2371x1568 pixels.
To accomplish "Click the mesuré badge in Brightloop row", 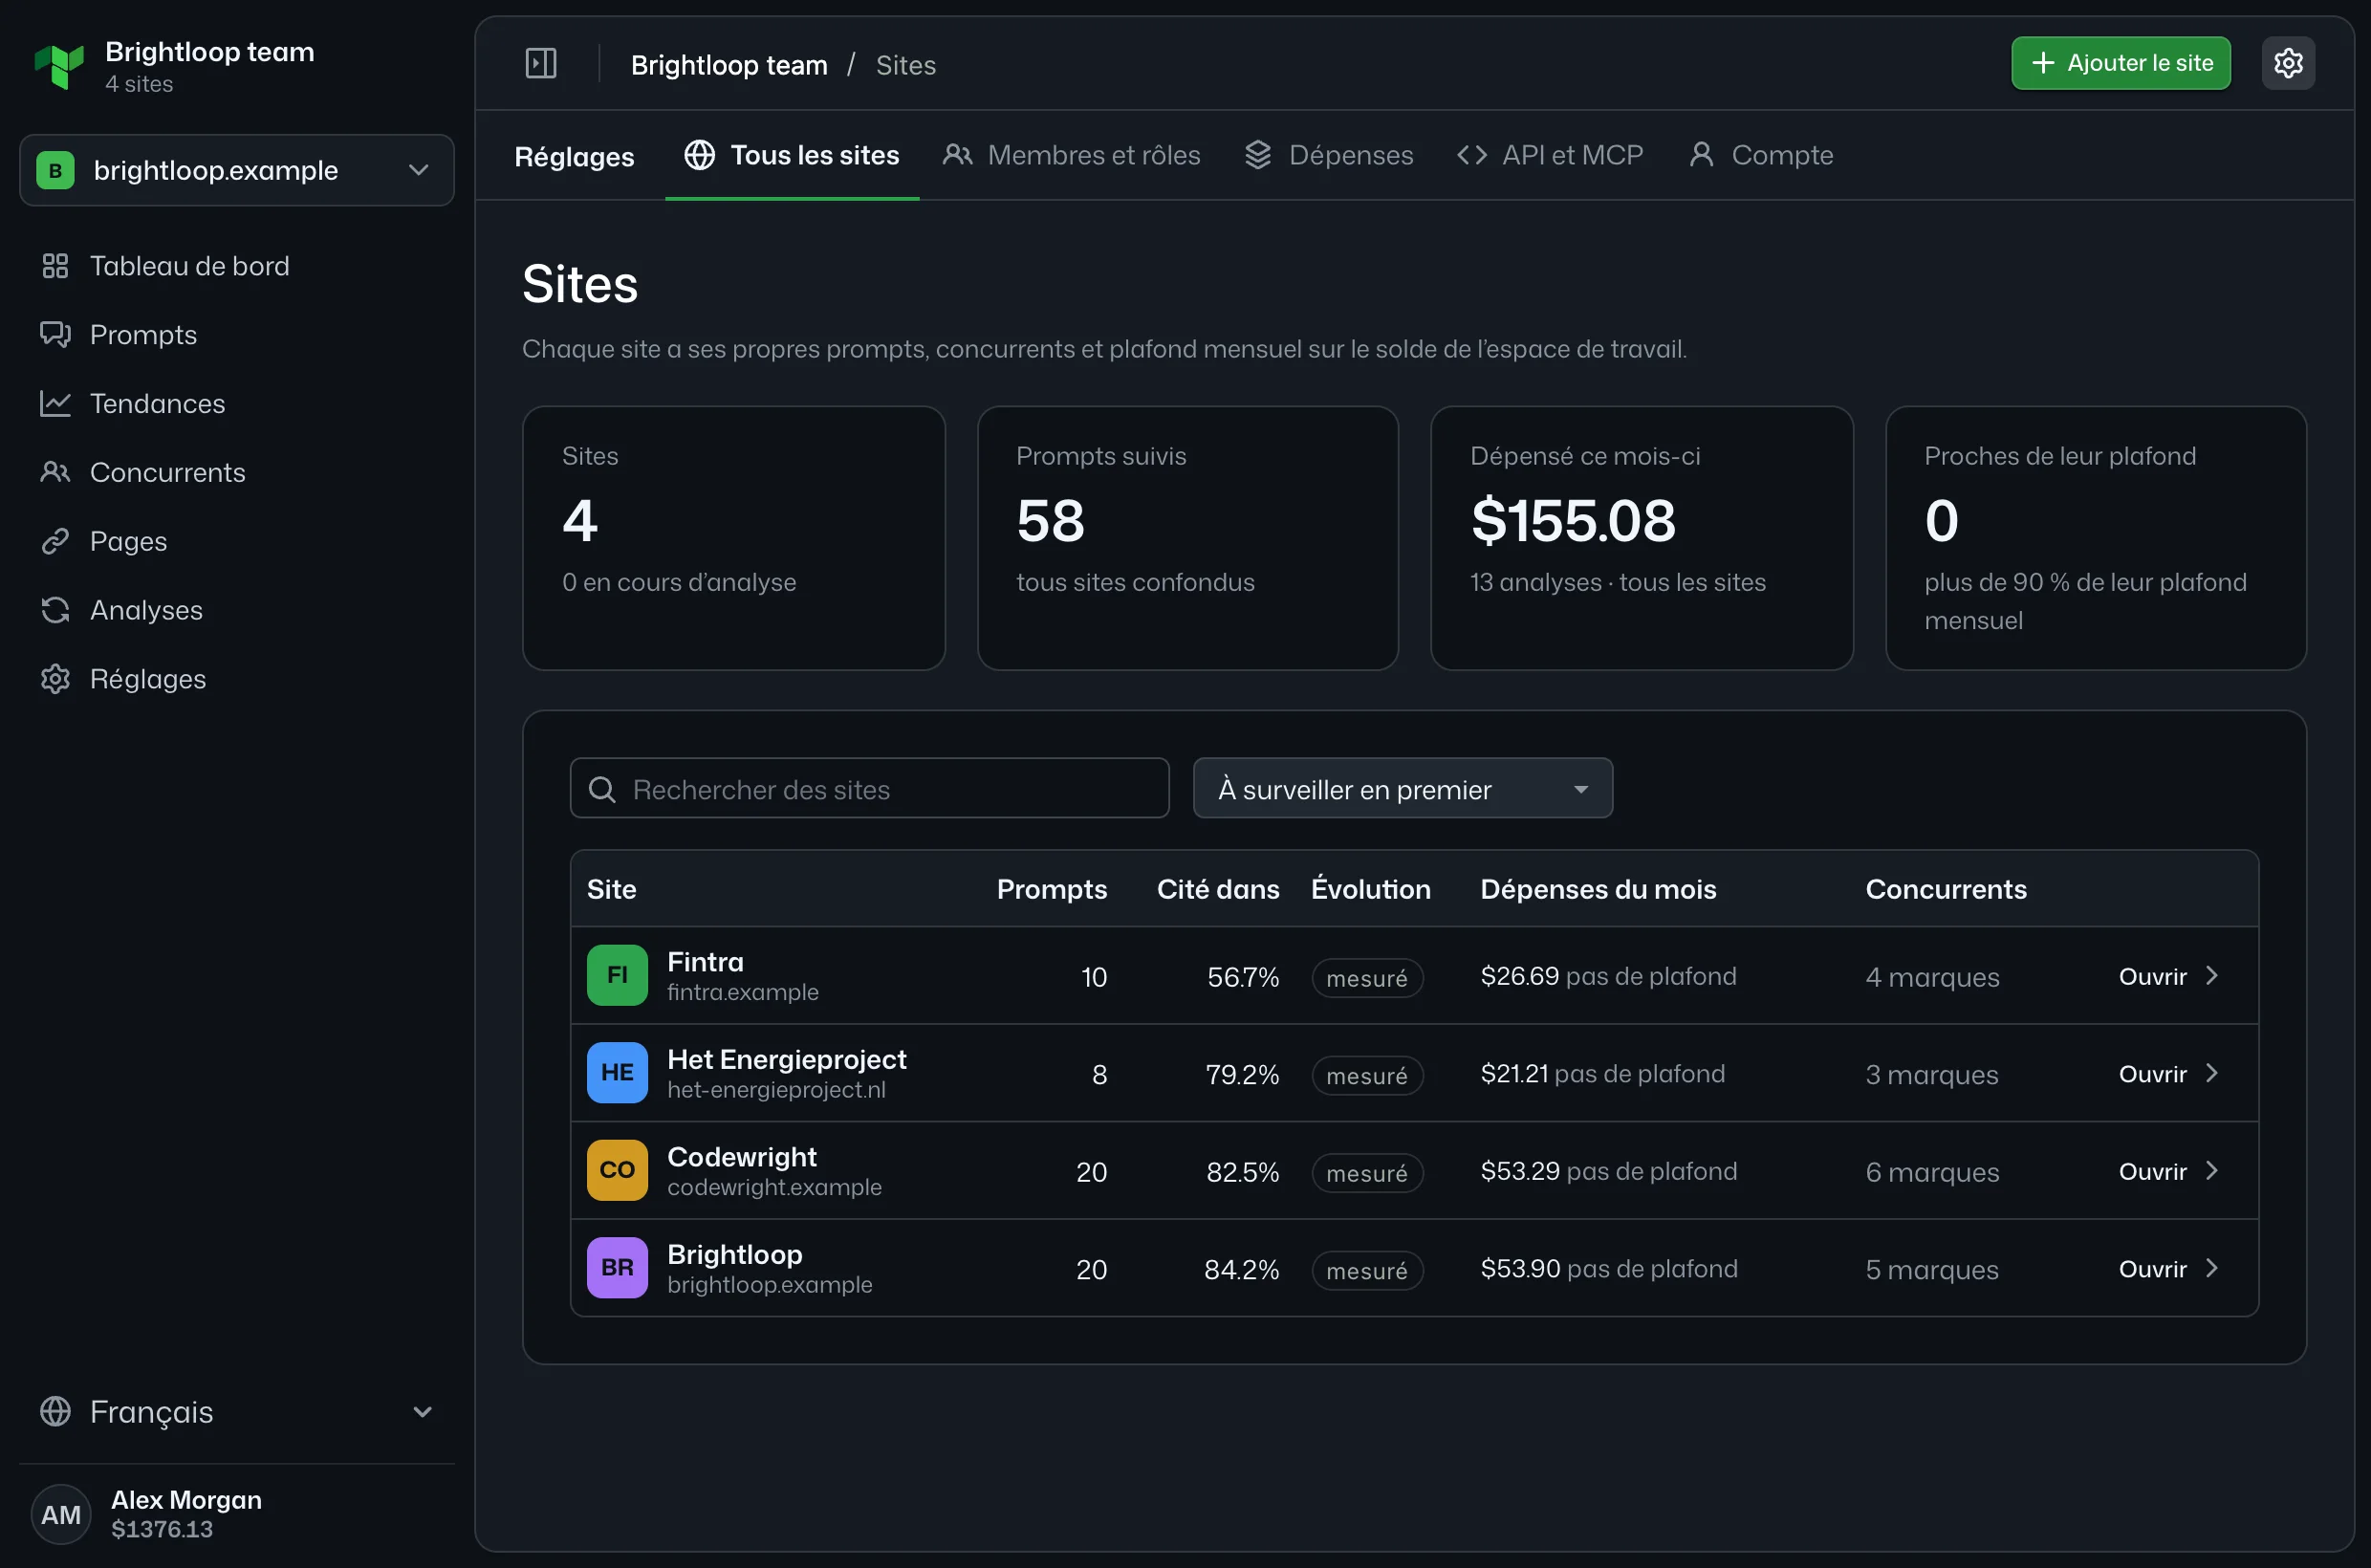I will 1367,1271.
